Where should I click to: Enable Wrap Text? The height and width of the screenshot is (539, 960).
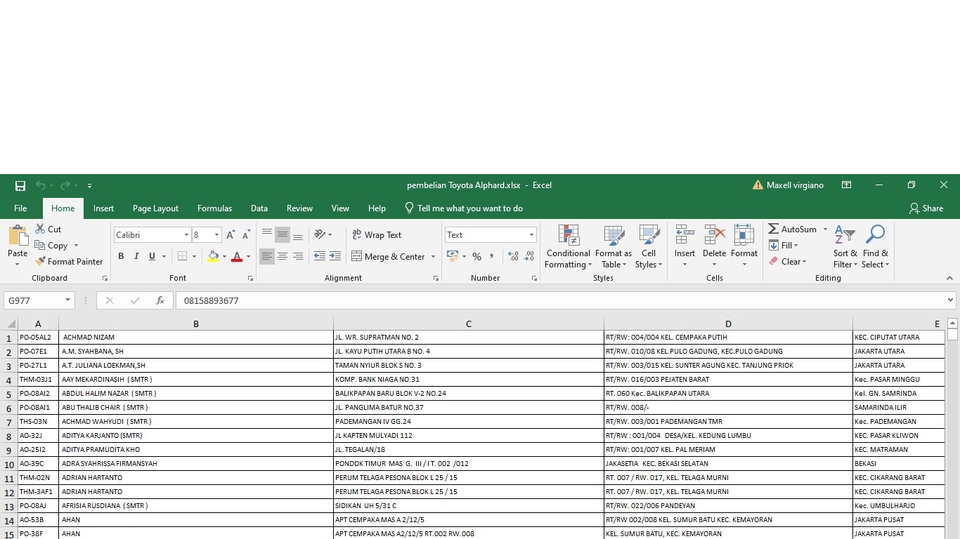[x=377, y=235]
